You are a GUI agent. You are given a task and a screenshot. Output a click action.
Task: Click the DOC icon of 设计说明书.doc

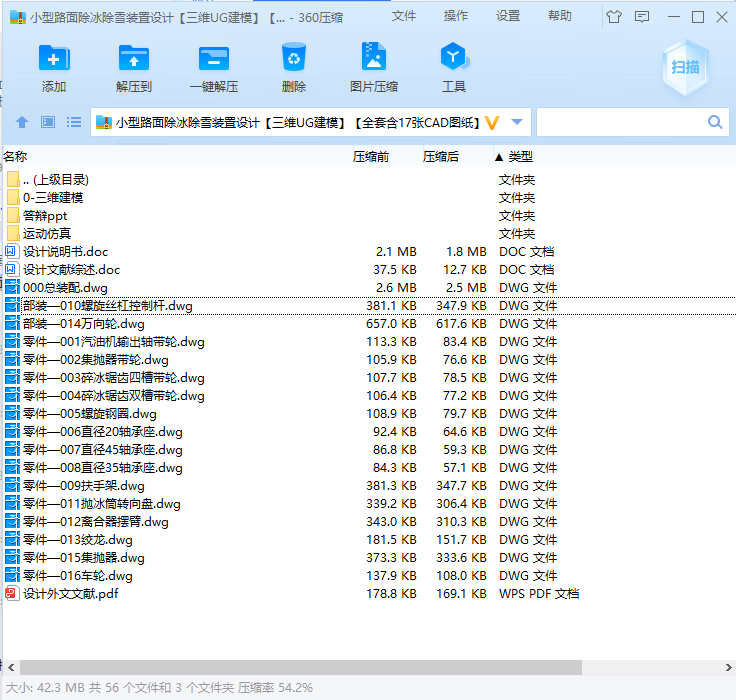coord(12,252)
